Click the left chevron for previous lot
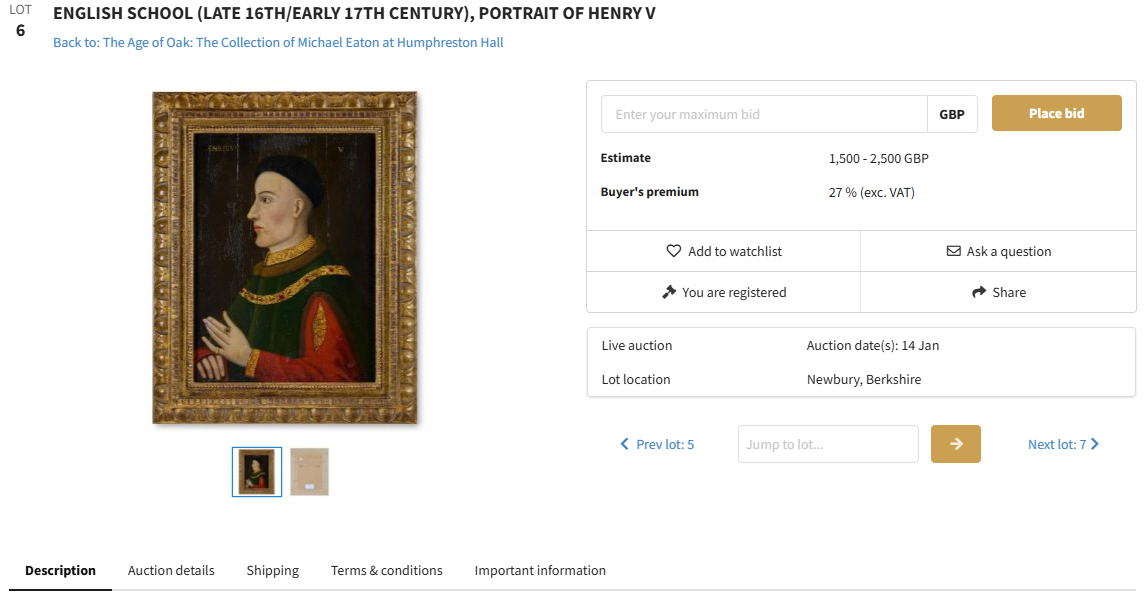The width and height of the screenshot is (1145, 602). point(625,444)
